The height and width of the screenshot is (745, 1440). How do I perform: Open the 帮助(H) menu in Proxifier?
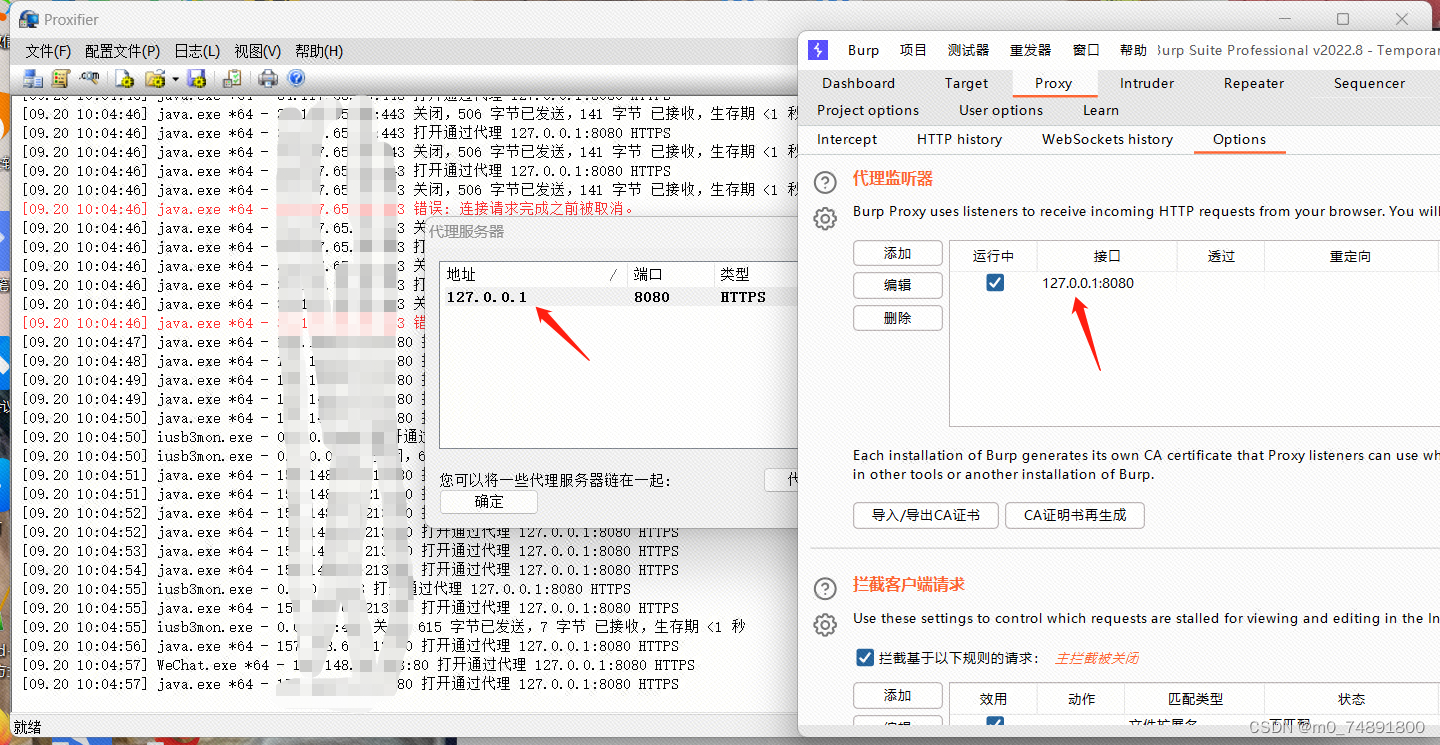coord(319,51)
